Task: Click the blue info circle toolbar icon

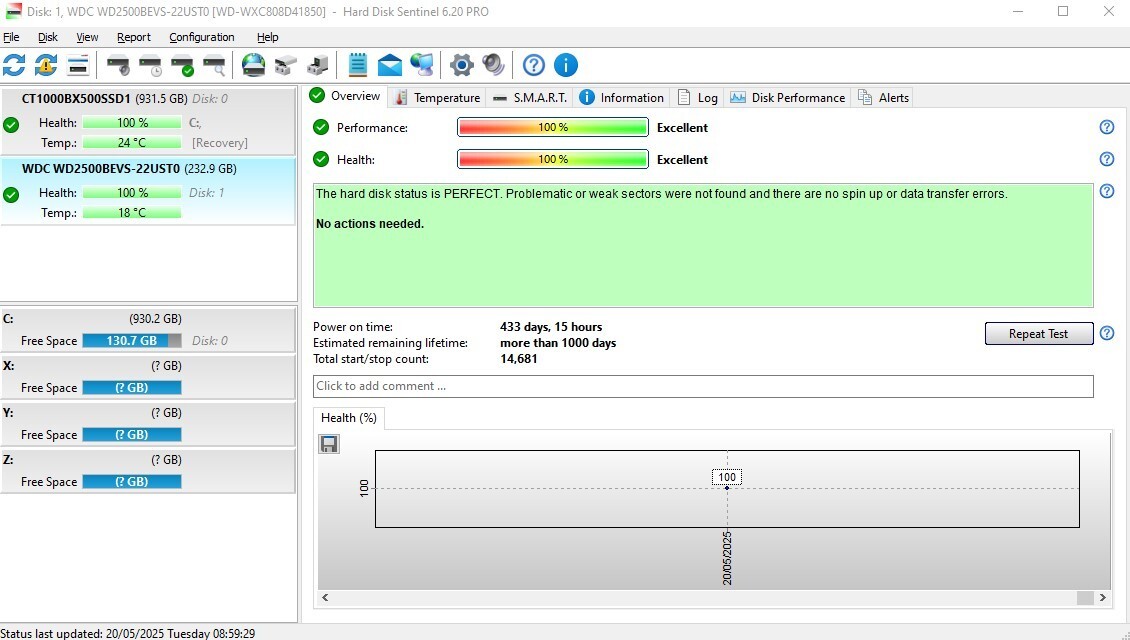Action: click(x=566, y=66)
